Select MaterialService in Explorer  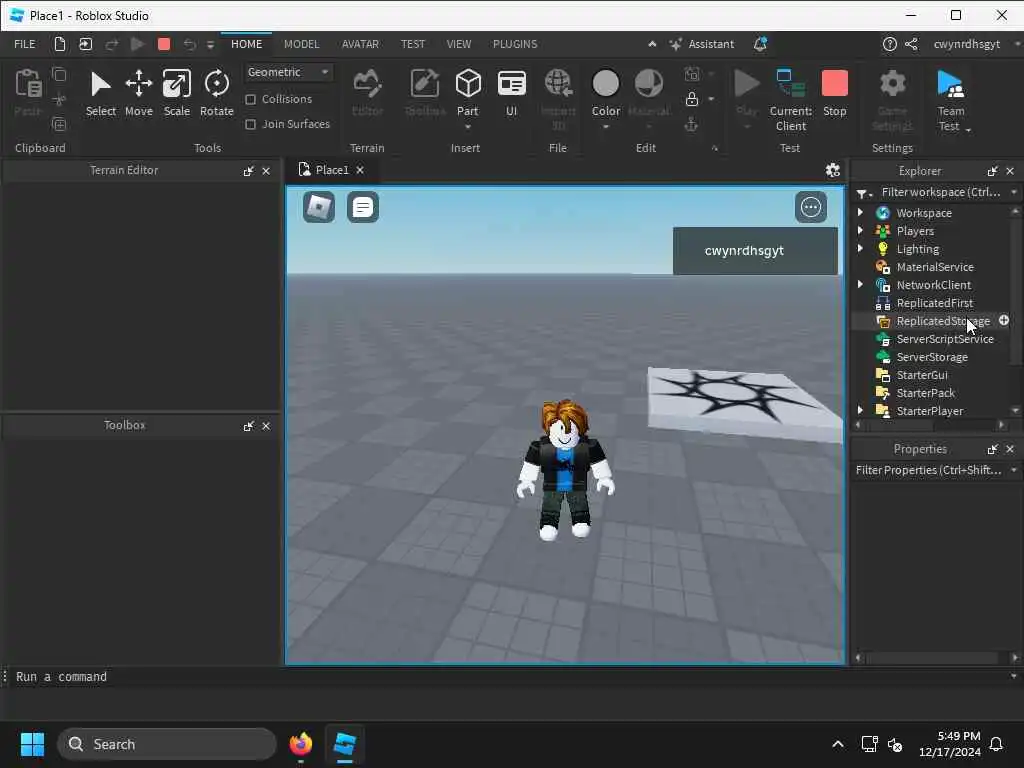pos(935,266)
